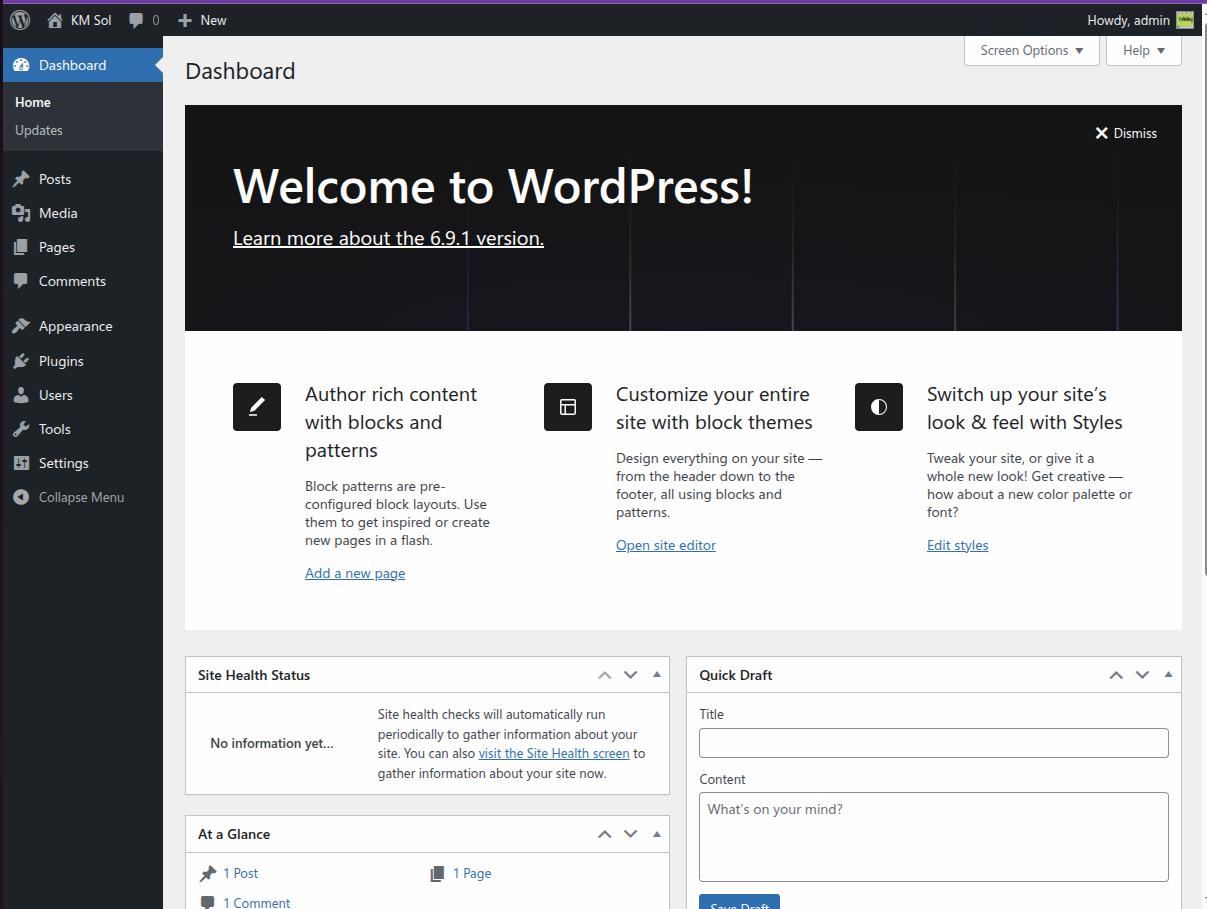Collapse the Quick Draft widget
Screen dimensions: 1207x909
click(x=1167, y=674)
